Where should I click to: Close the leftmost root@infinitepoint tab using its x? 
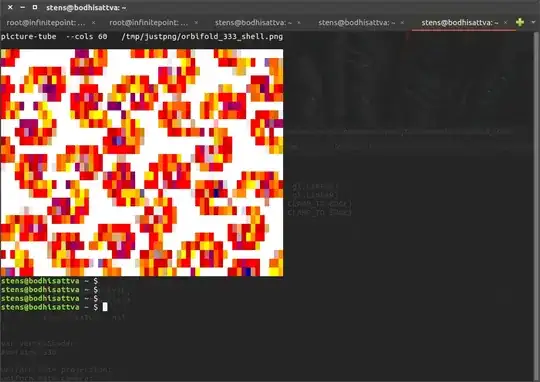93,23
